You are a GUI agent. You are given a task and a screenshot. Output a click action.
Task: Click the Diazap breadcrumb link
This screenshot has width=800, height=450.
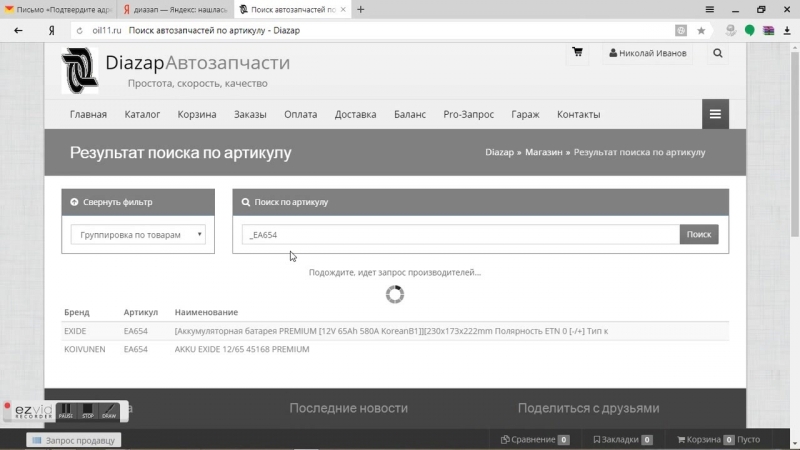point(499,152)
